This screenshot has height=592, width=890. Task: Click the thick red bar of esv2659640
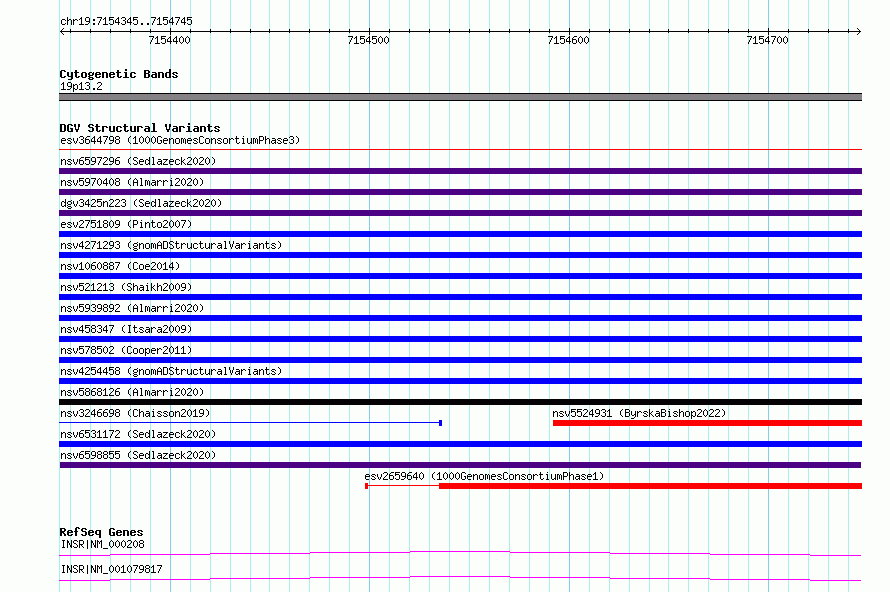pos(650,486)
